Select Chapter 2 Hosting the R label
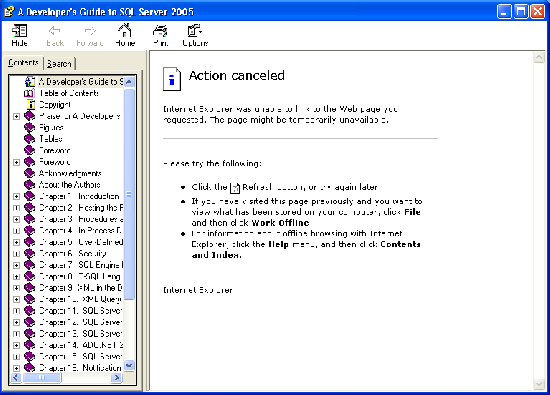 click(81, 208)
